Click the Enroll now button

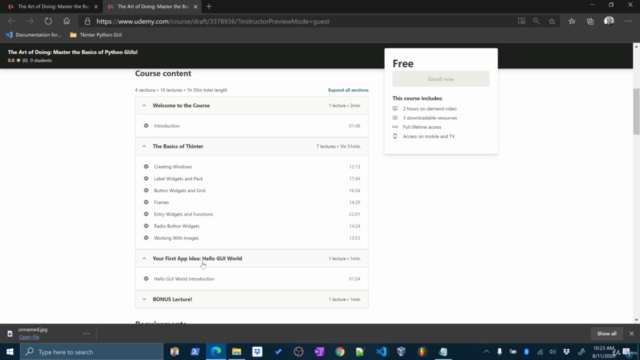[x=441, y=79]
